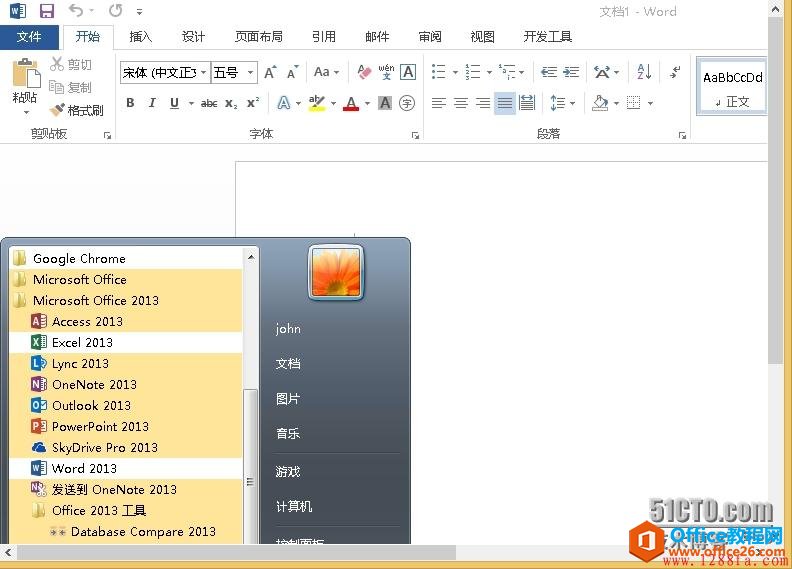Click the Paste (粘贴) clipboard icon
The image size is (792, 569).
click(x=25, y=77)
